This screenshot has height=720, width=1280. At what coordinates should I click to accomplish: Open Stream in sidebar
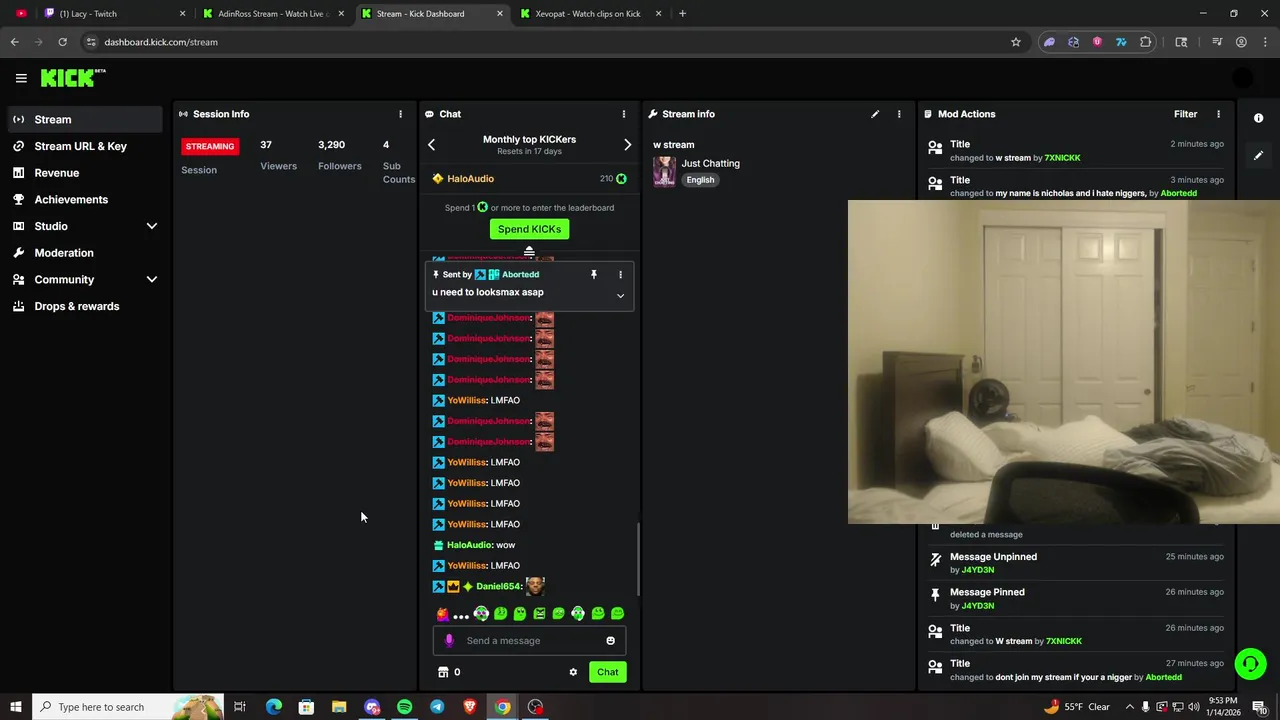coord(84,119)
